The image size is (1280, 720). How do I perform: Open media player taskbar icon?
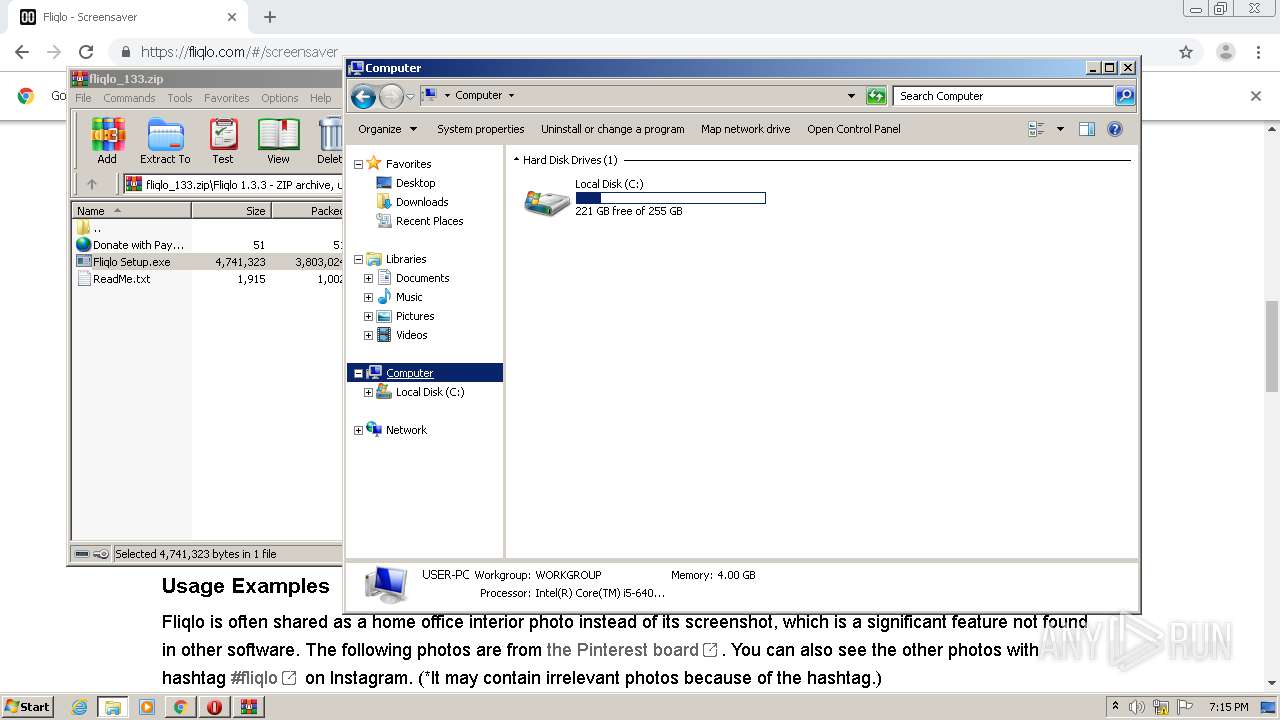tap(147, 707)
